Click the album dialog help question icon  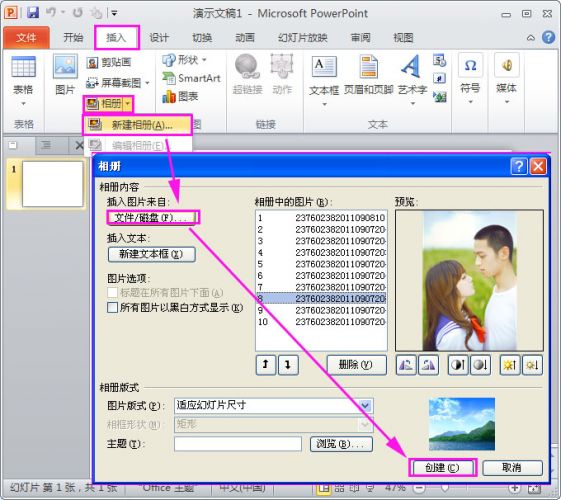tap(519, 166)
